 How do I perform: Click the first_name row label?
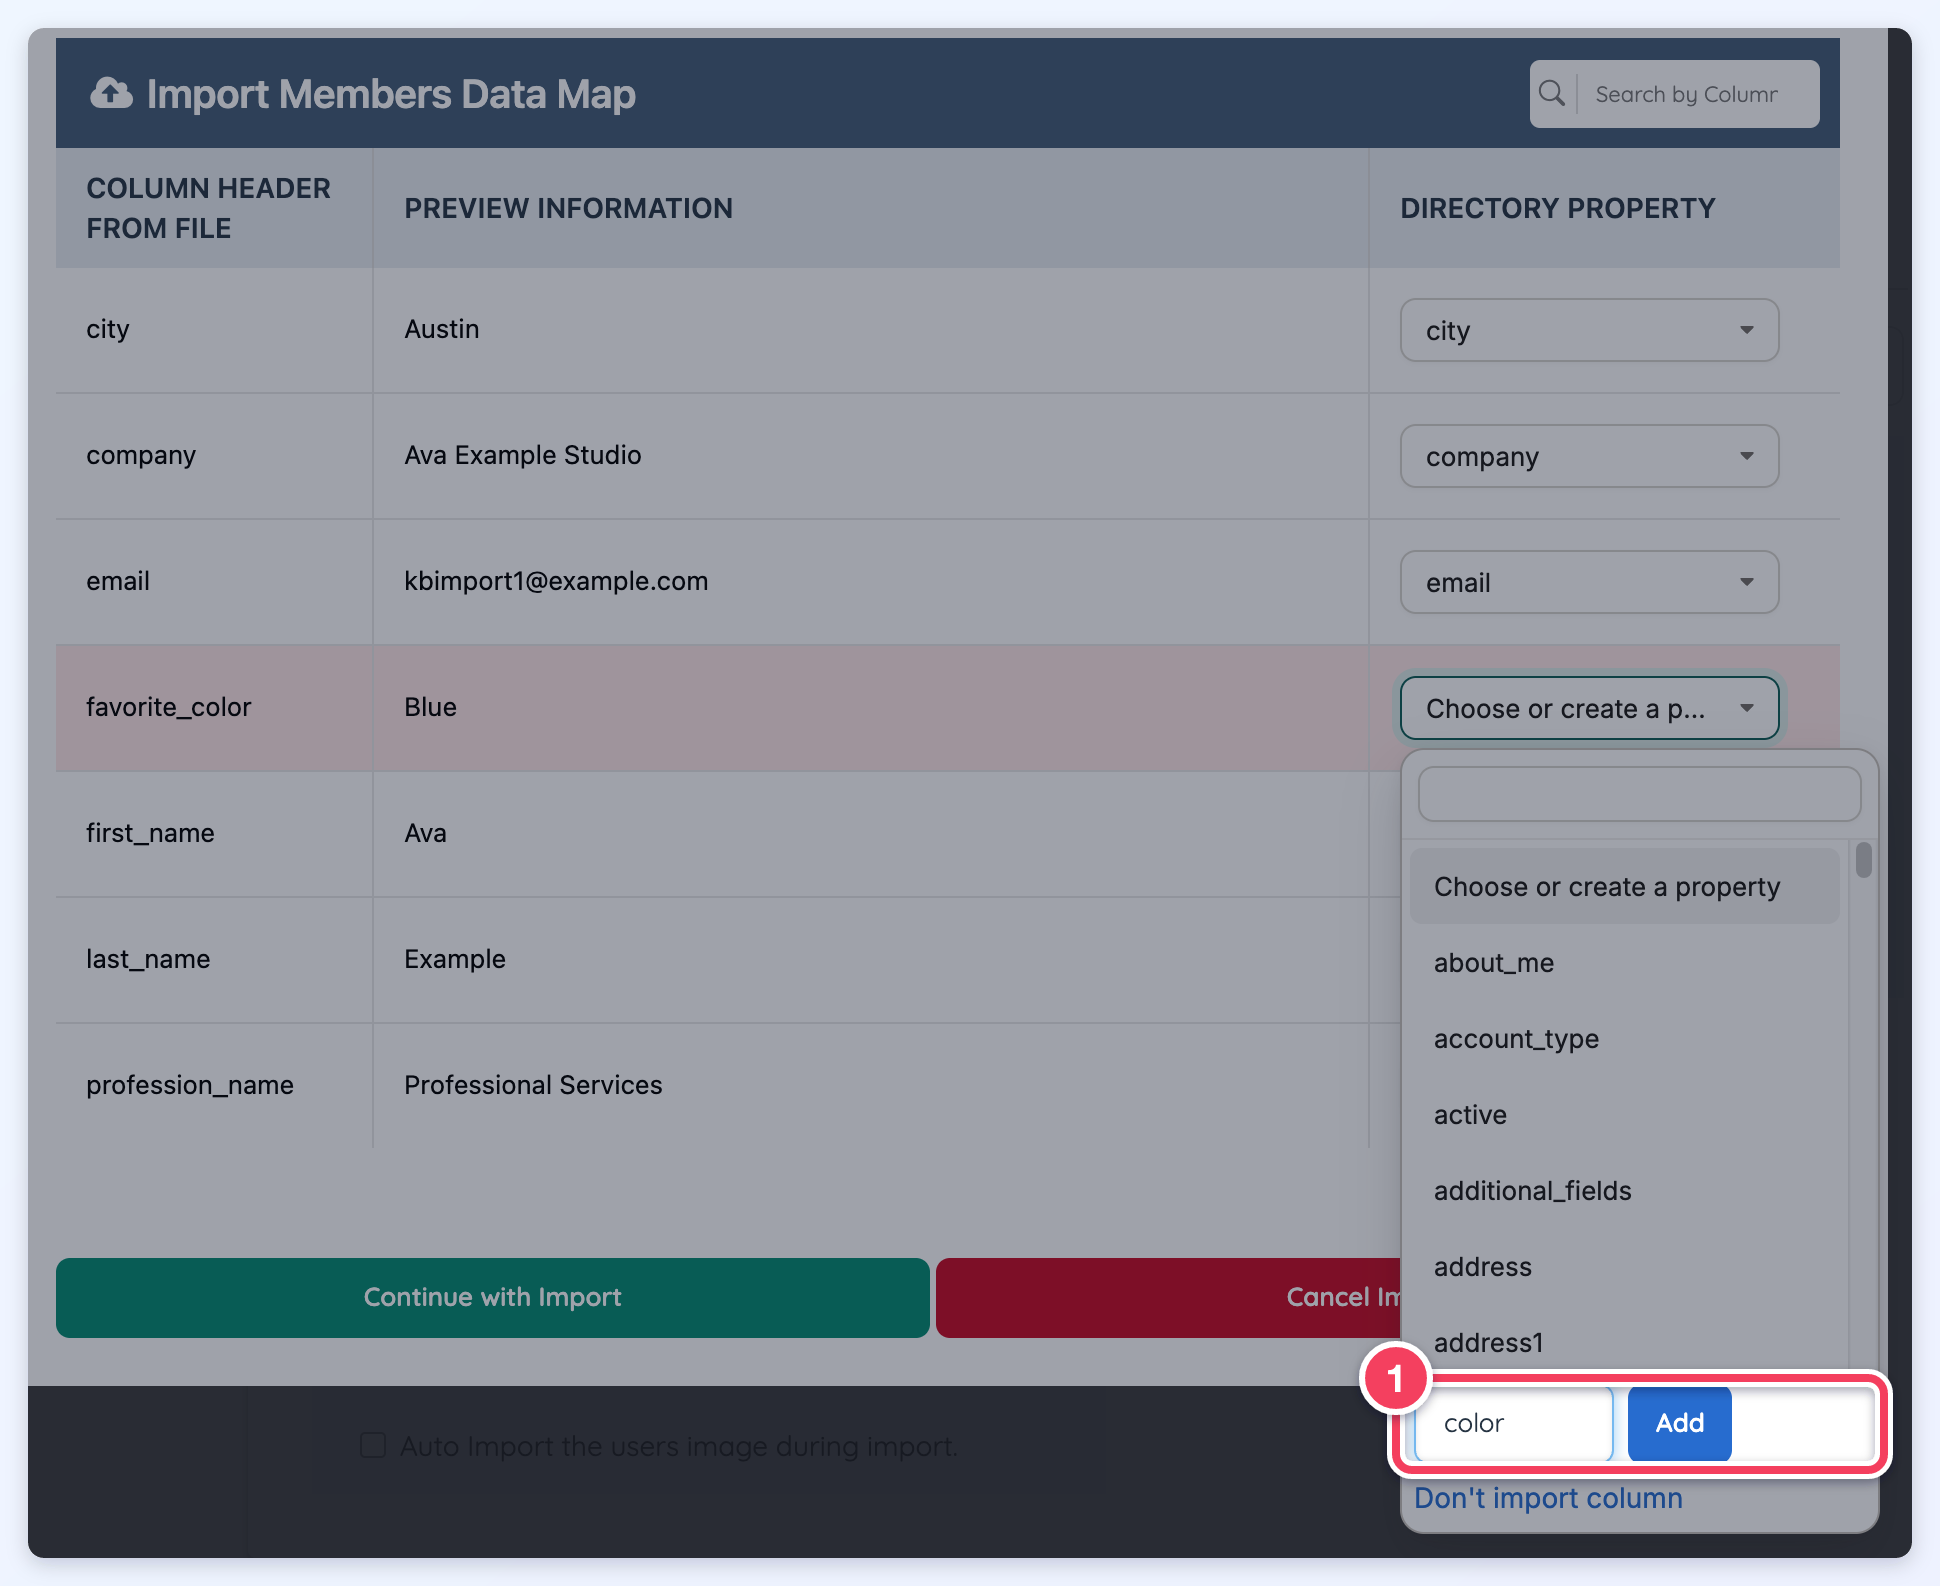tap(150, 833)
